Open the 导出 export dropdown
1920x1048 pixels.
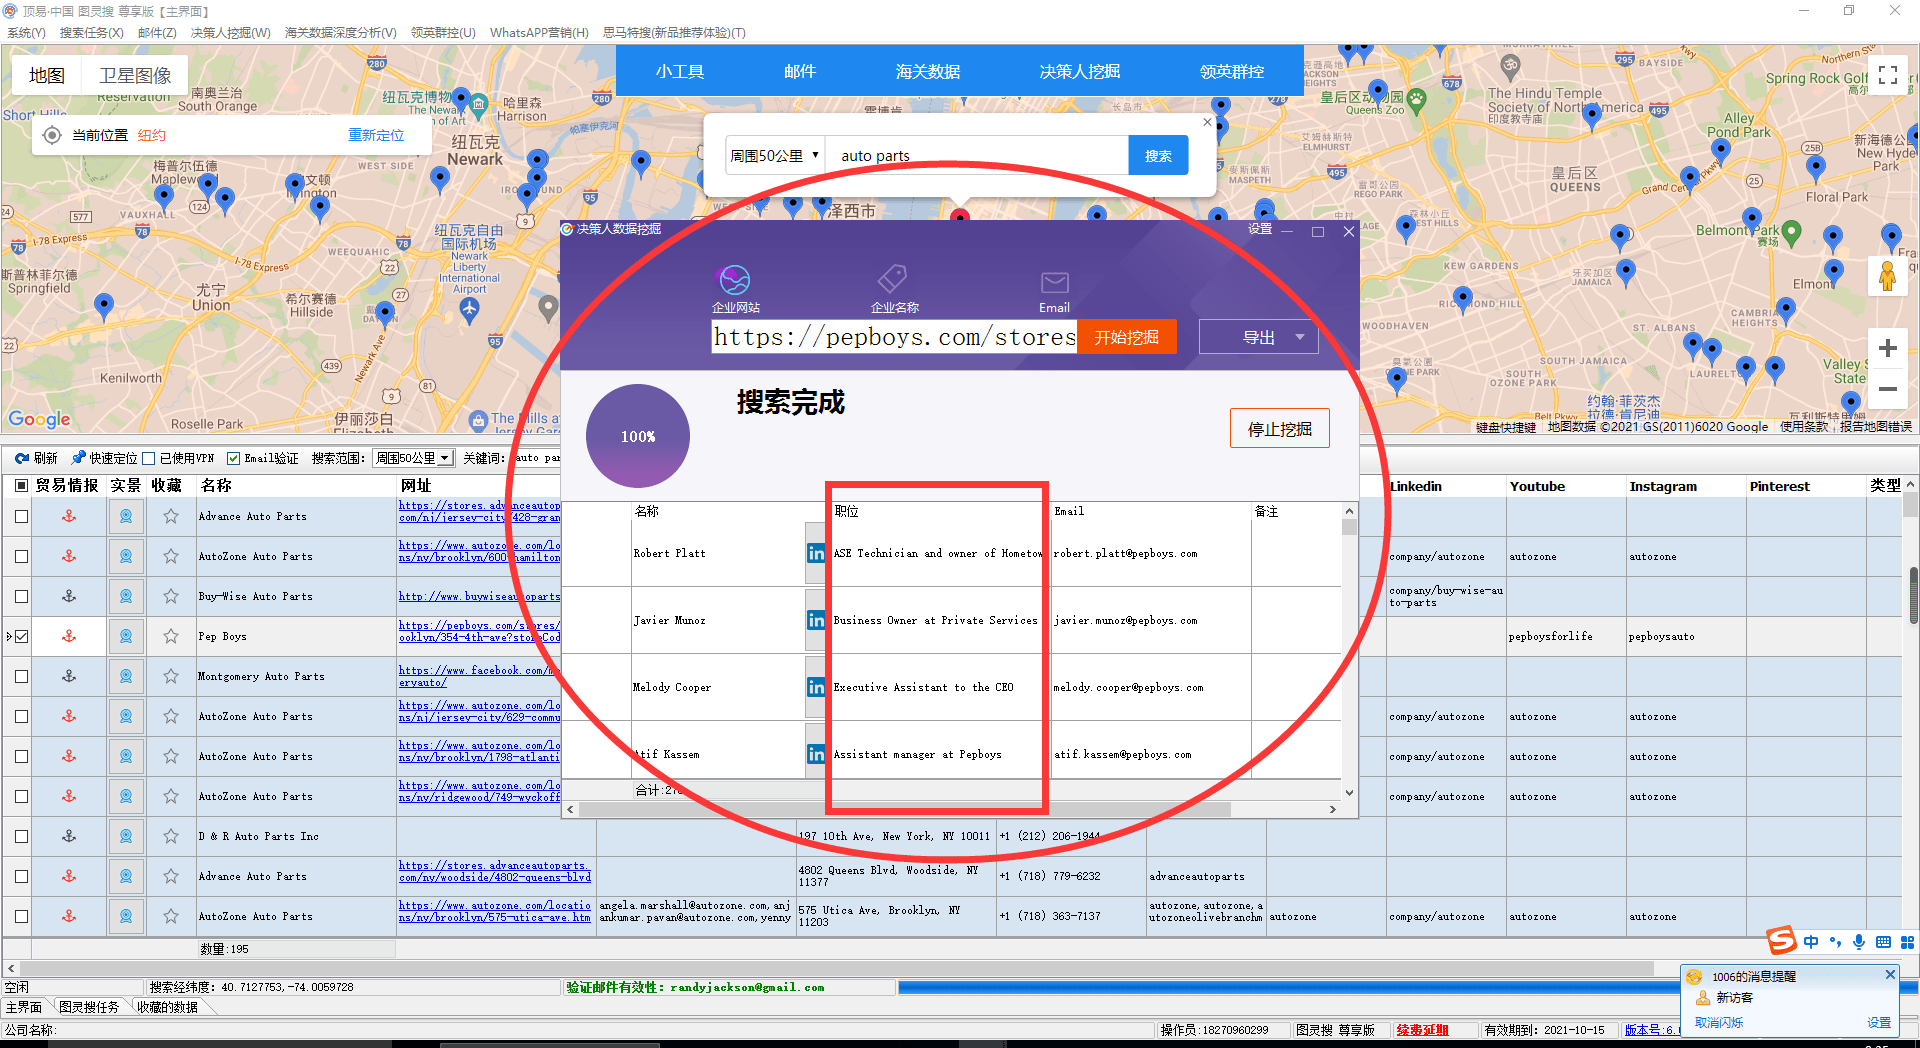pyautogui.click(x=1299, y=337)
